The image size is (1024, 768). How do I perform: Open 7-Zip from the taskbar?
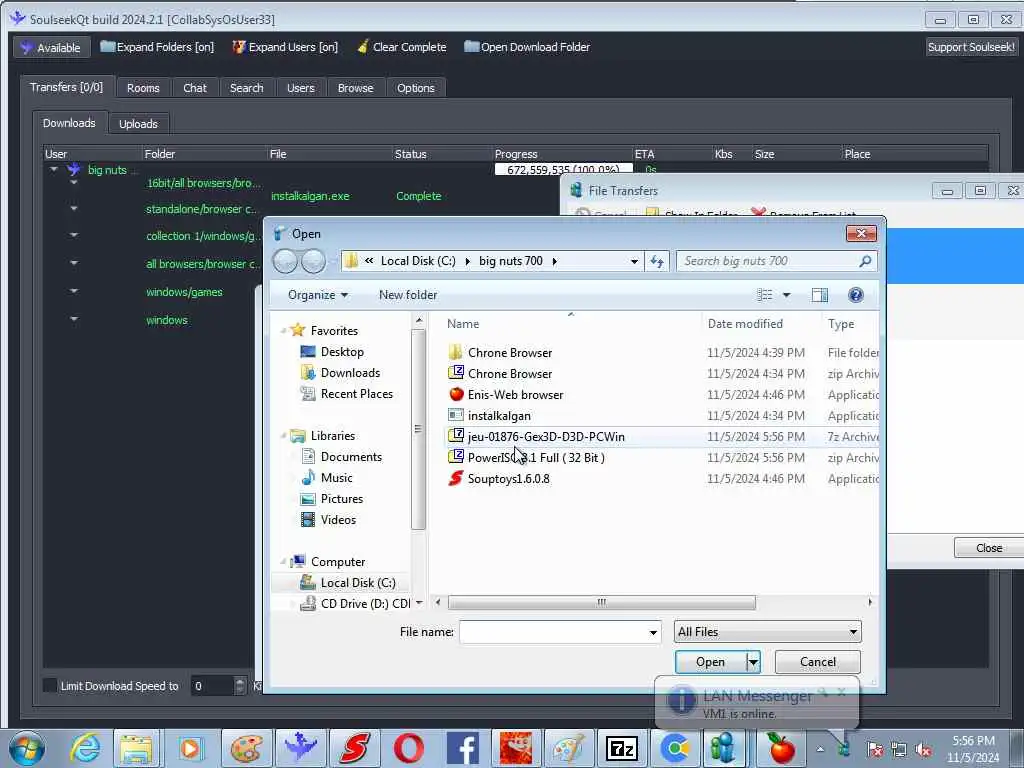tap(621, 748)
